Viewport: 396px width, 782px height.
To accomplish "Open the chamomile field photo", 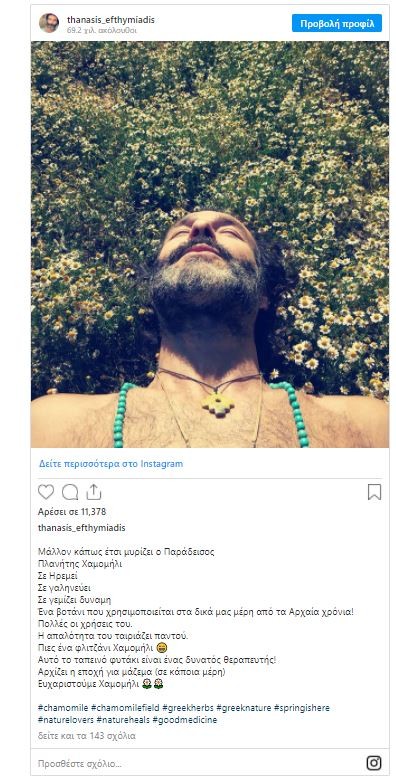I will point(210,244).
